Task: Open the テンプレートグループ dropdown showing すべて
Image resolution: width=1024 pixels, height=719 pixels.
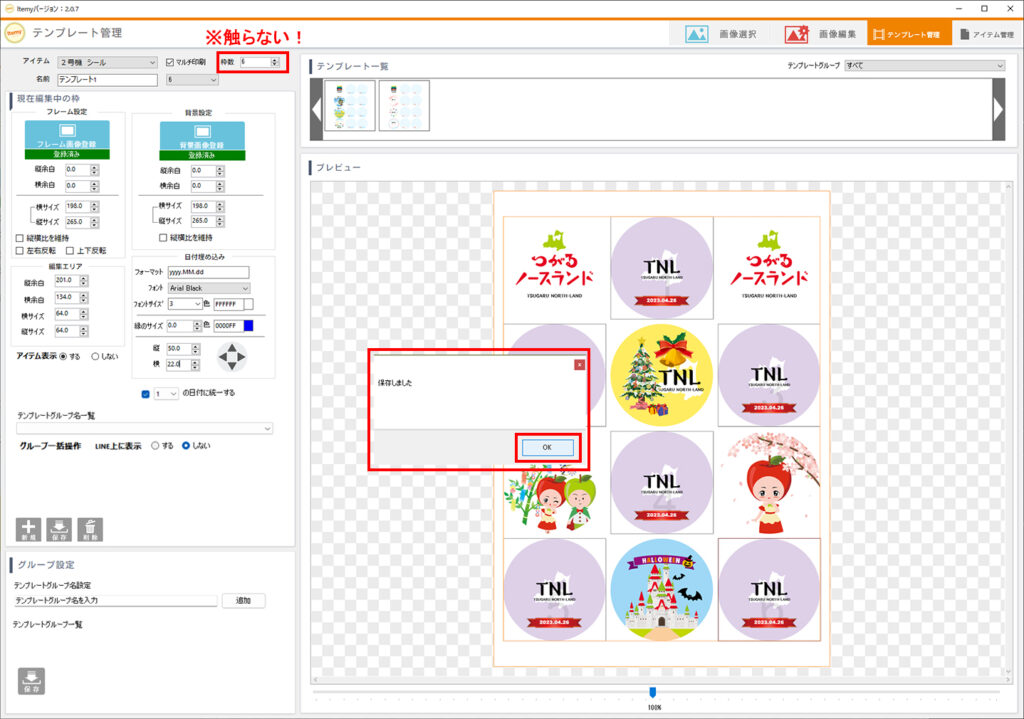Action: [924, 65]
